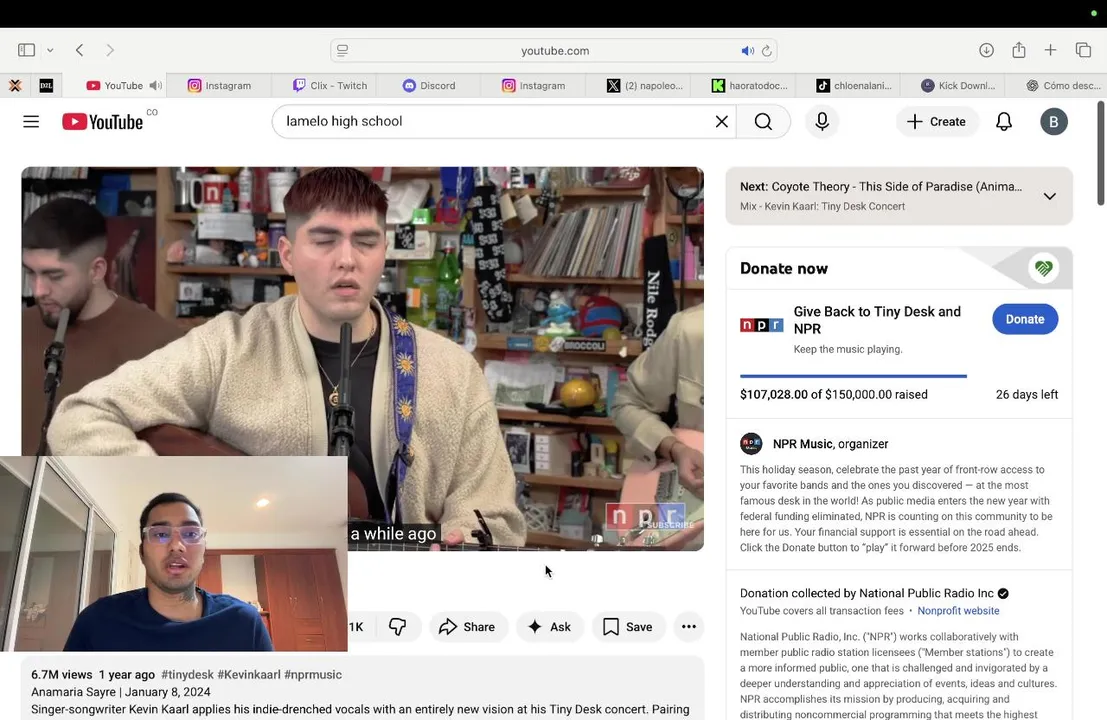Open a new tab with the plus
This screenshot has height=720, width=1107.
[1051, 49]
